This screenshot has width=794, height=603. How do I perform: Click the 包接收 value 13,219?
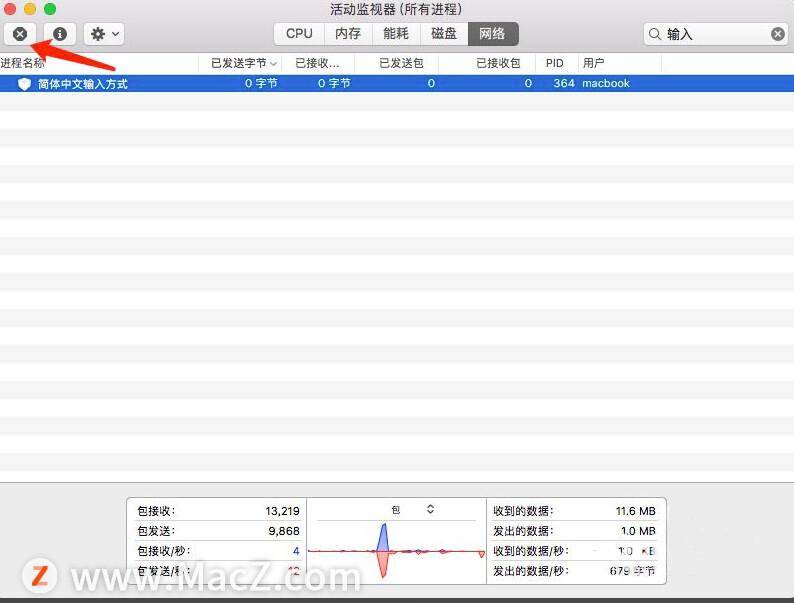(x=283, y=511)
